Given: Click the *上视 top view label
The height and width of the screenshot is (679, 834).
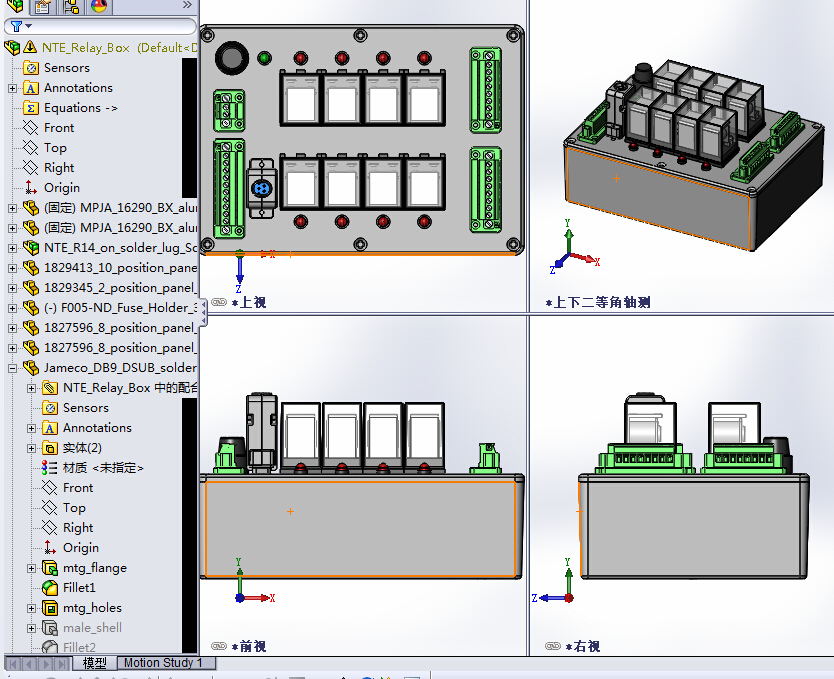Looking at the screenshot, I should point(249,303).
